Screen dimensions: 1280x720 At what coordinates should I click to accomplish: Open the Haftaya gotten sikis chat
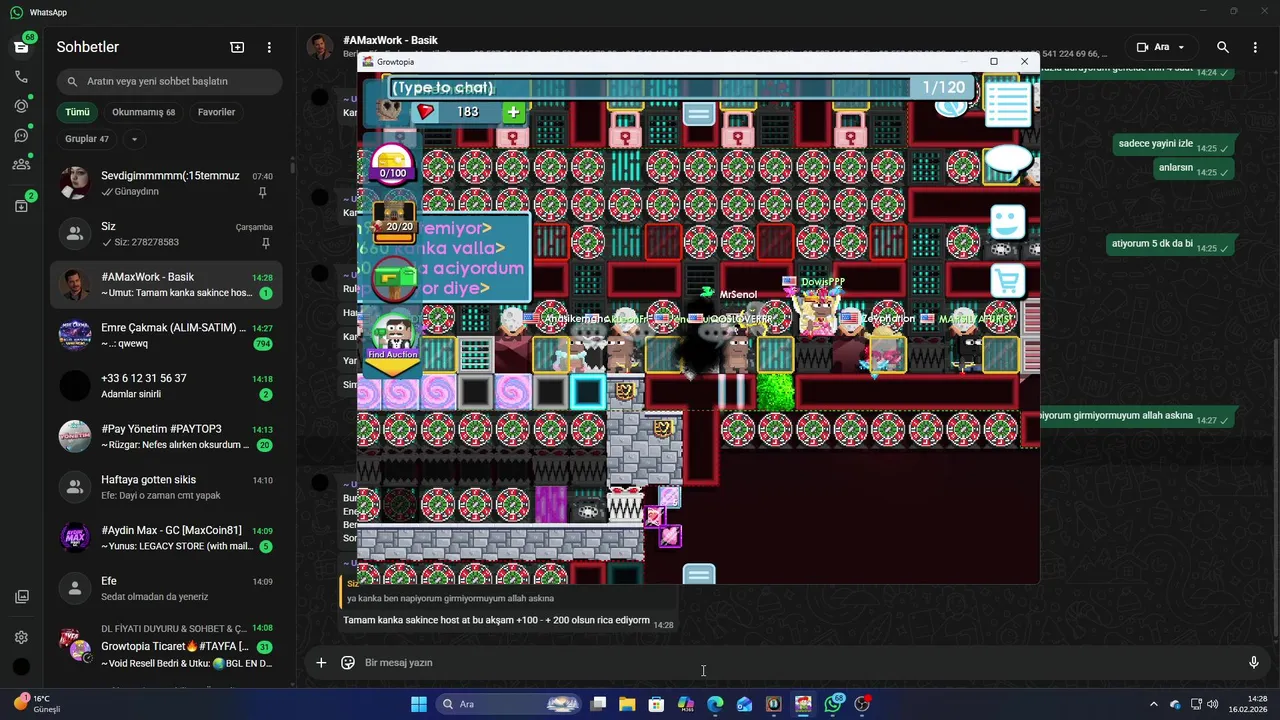coord(166,487)
